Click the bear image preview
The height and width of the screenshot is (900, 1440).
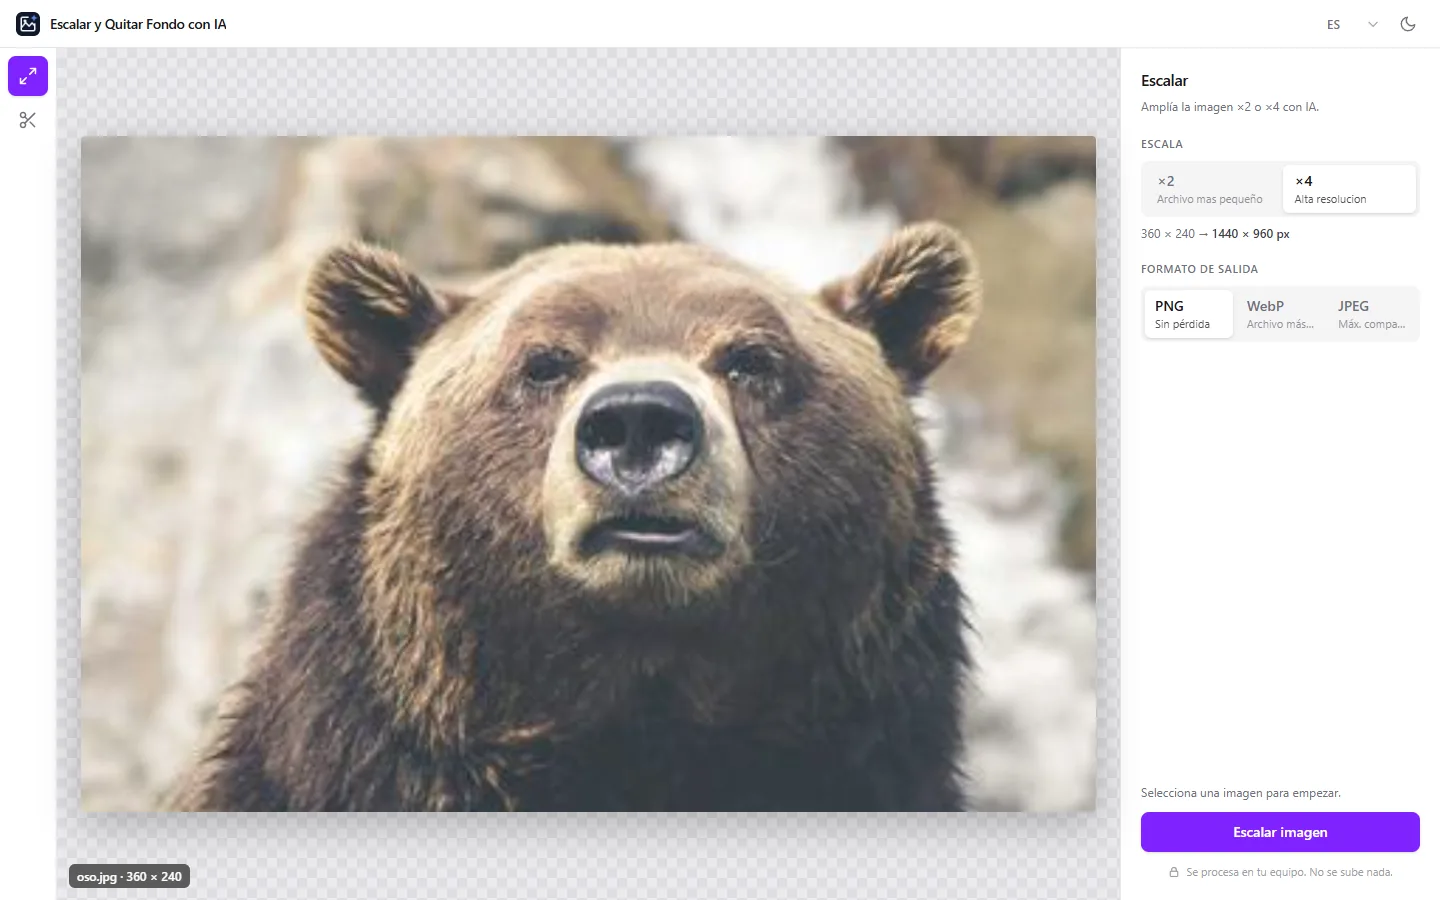pyautogui.click(x=588, y=474)
